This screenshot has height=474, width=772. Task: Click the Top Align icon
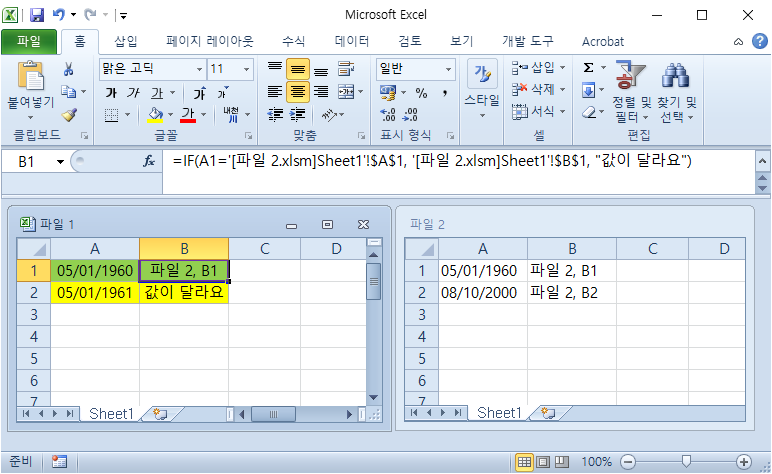275,69
